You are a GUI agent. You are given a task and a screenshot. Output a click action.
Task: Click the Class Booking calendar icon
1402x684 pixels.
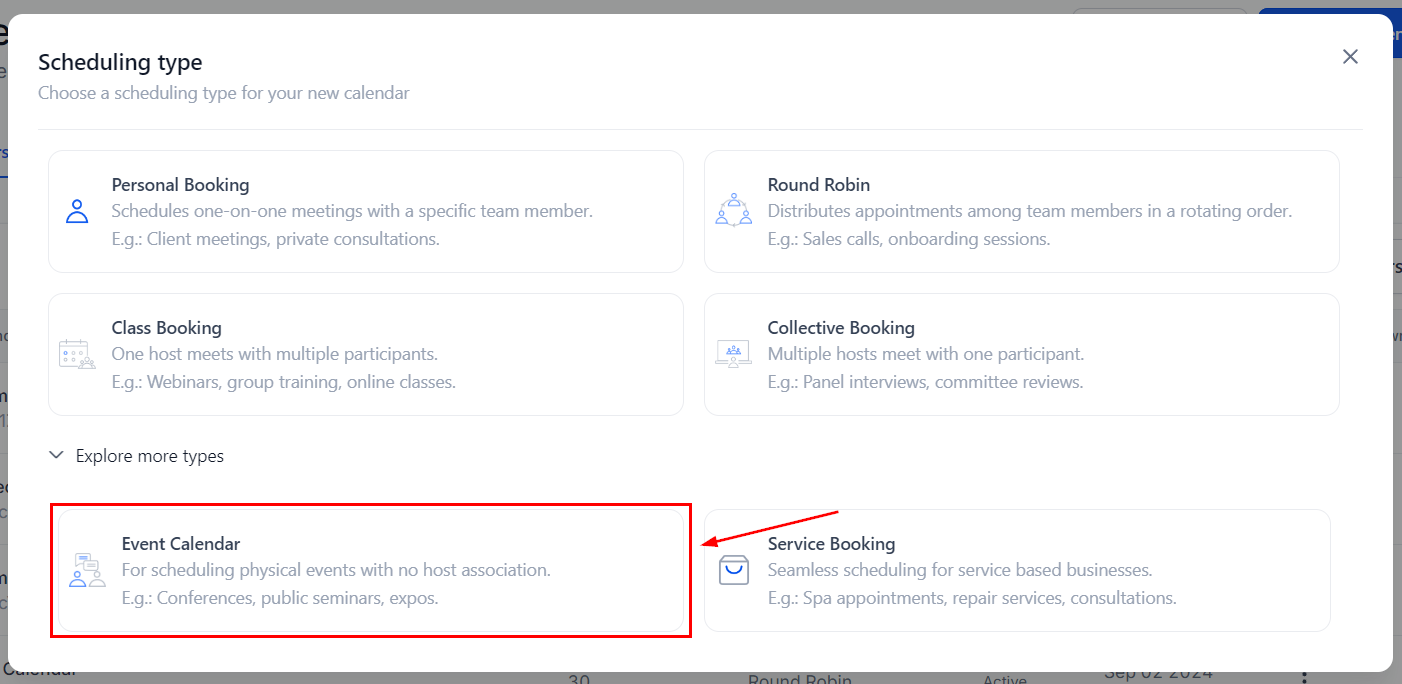[77, 354]
